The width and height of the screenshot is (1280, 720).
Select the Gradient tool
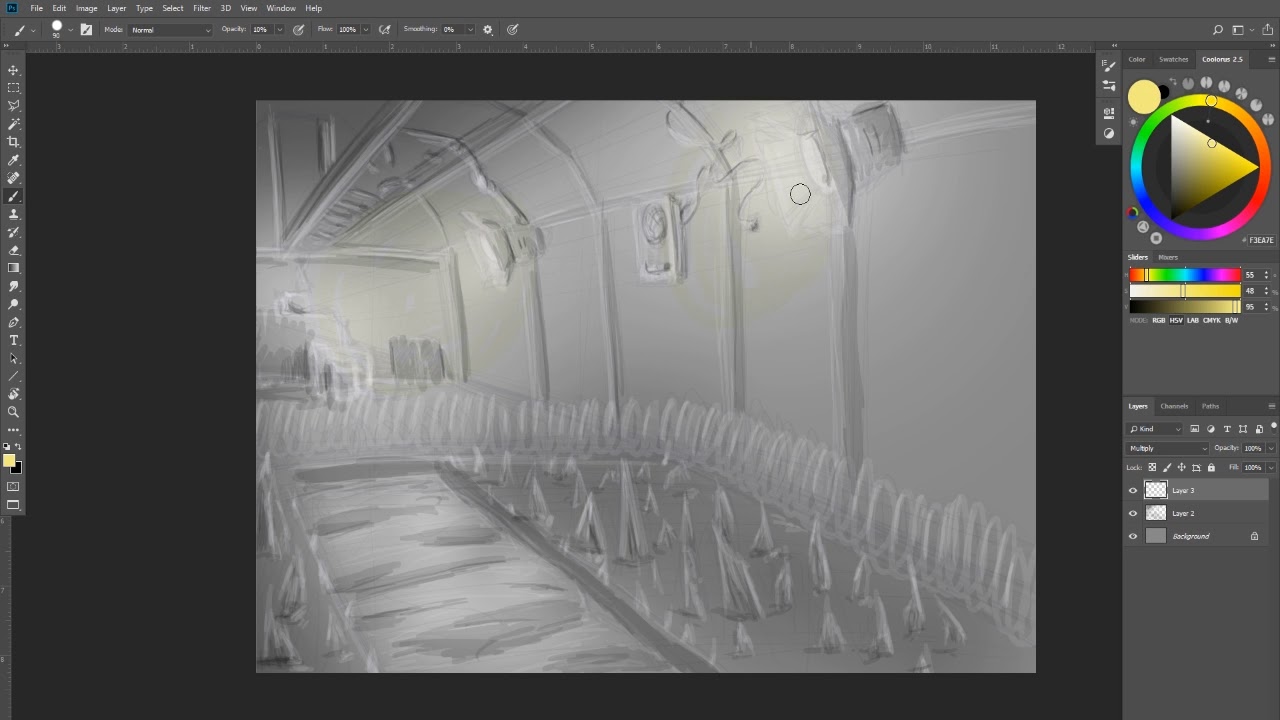13,268
